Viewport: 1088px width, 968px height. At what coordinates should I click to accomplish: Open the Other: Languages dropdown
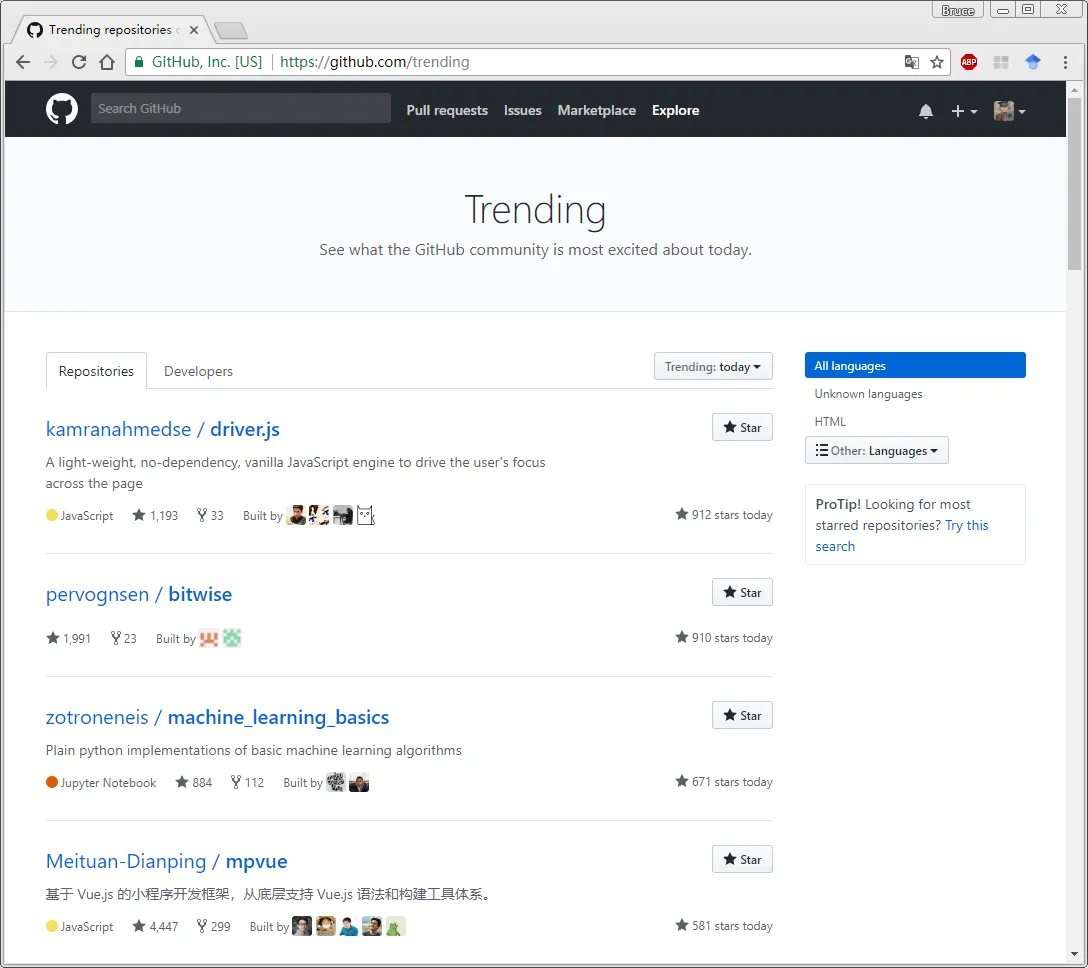(x=877, y=451)
